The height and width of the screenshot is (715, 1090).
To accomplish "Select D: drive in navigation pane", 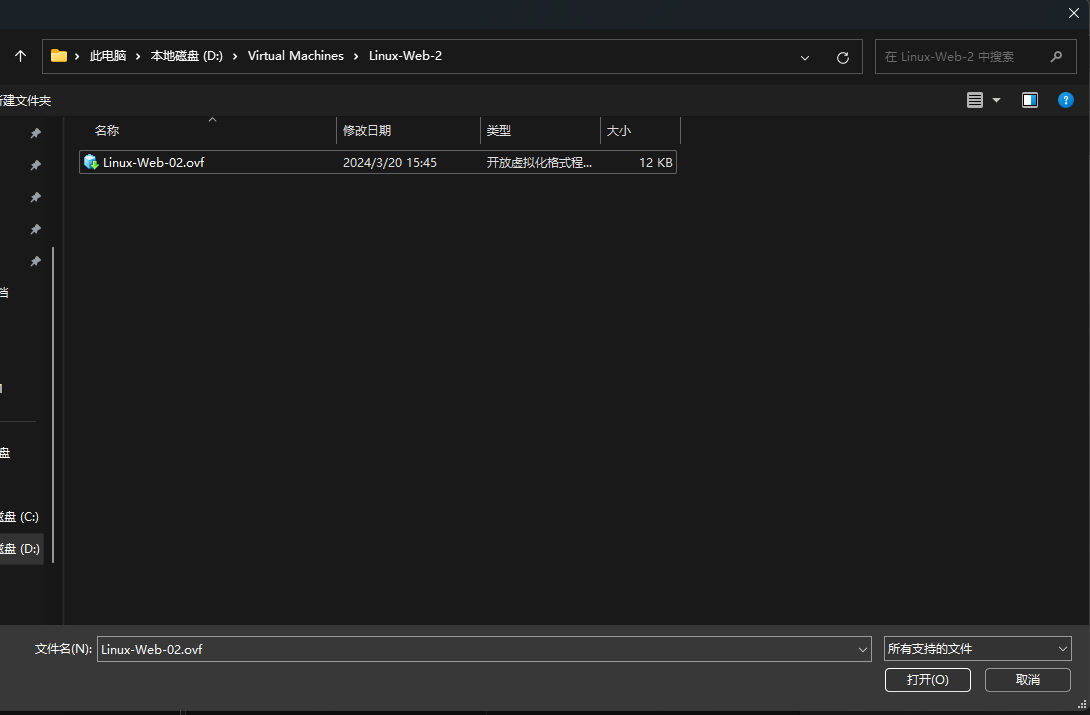I will tap(20, 549).
